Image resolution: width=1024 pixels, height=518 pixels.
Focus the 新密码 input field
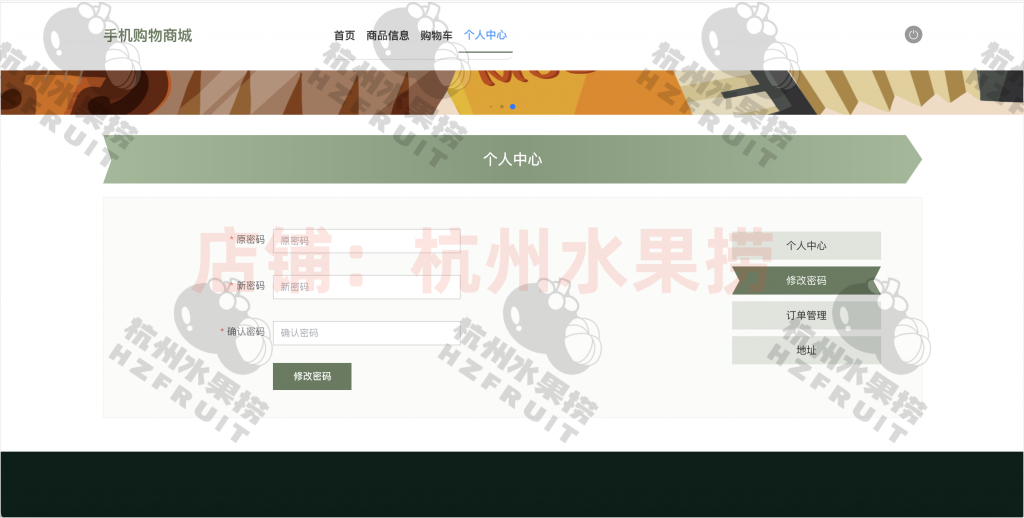(x=366, y=287)
